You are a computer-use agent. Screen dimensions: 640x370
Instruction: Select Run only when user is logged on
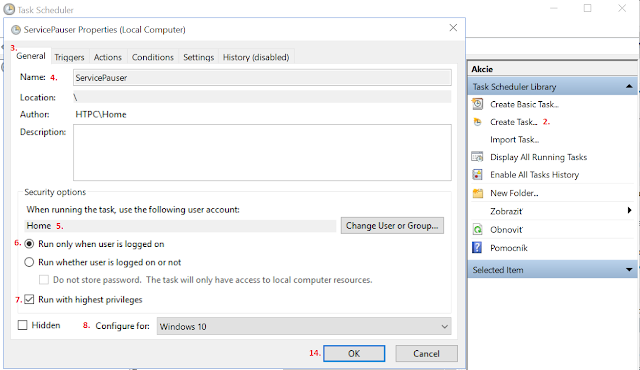coord(29,244)
